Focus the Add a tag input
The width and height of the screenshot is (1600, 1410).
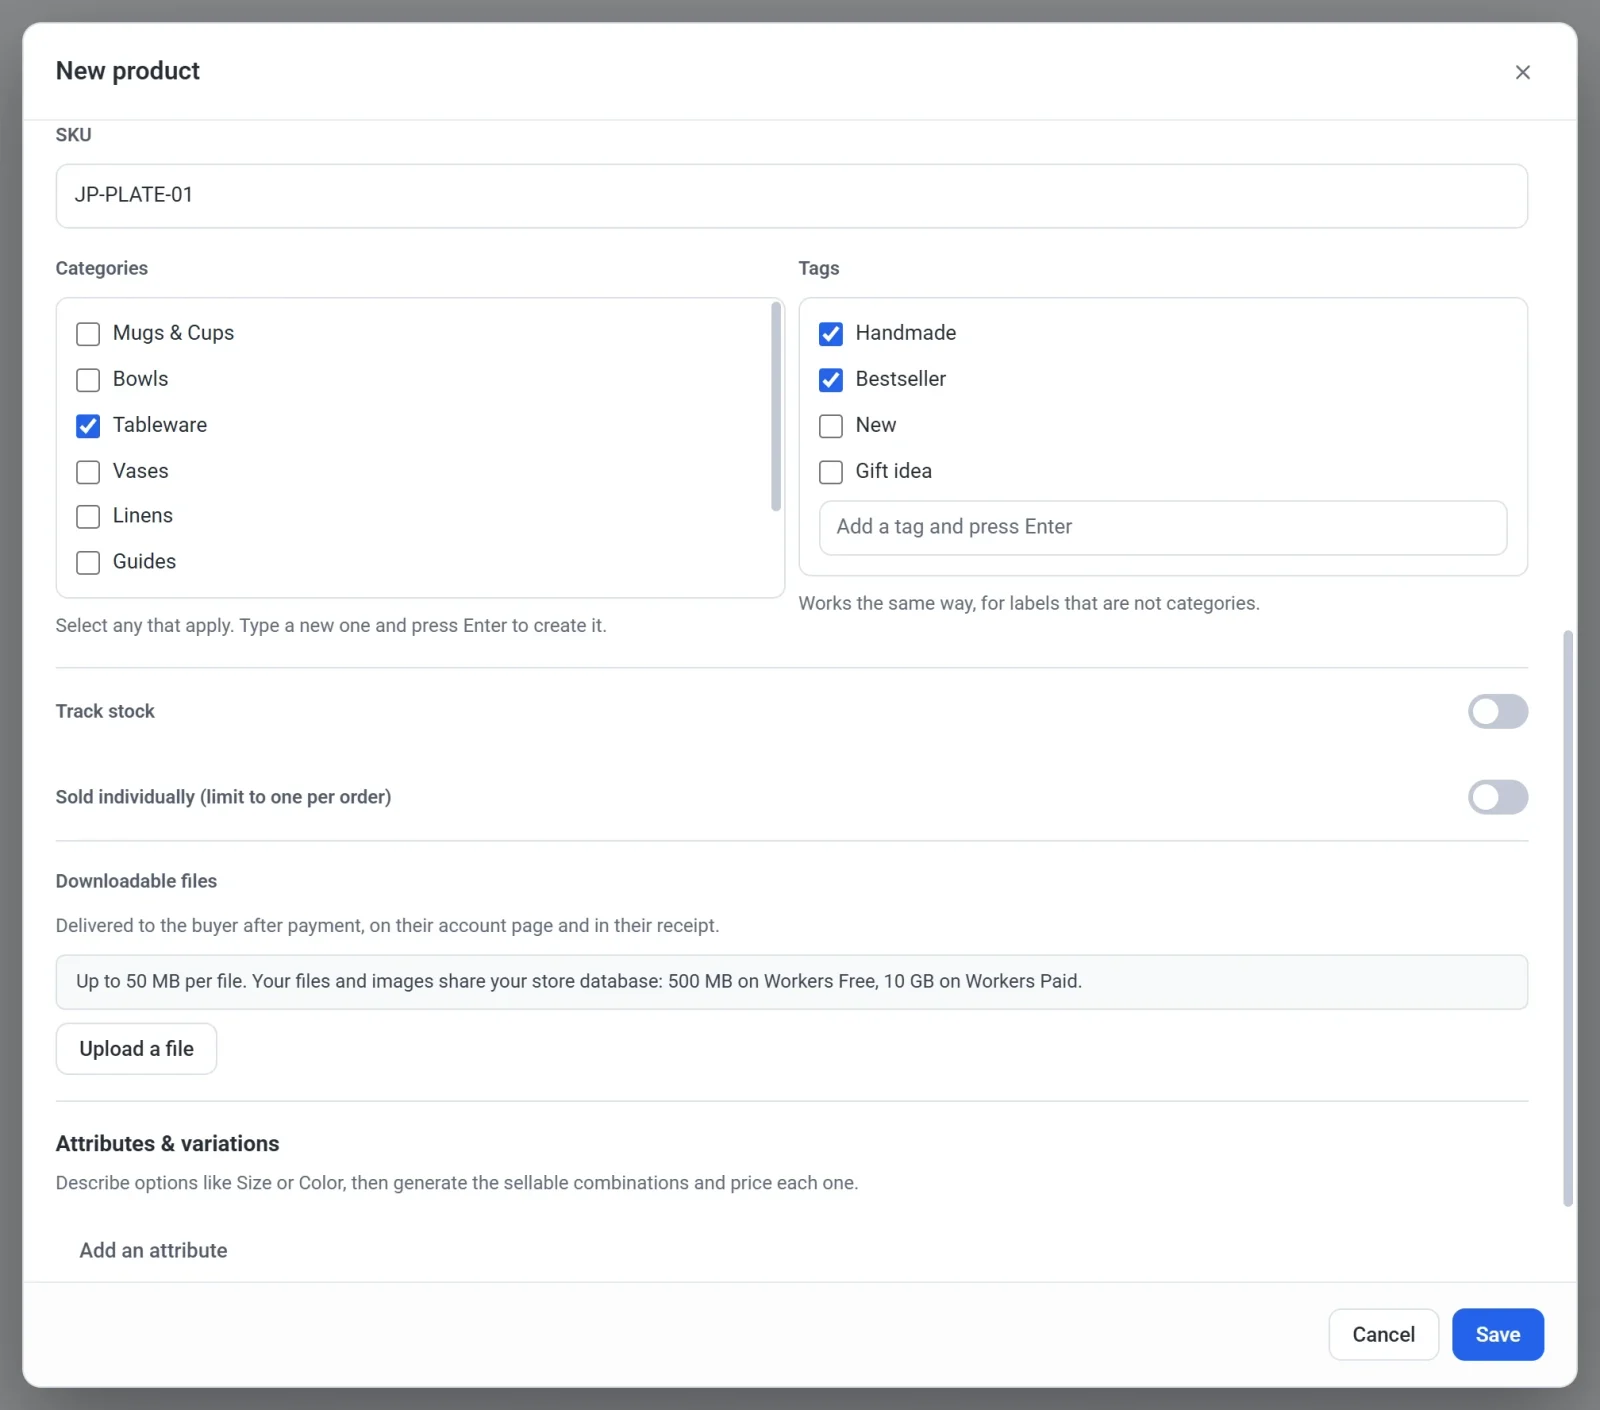[x=1162, y=528]
